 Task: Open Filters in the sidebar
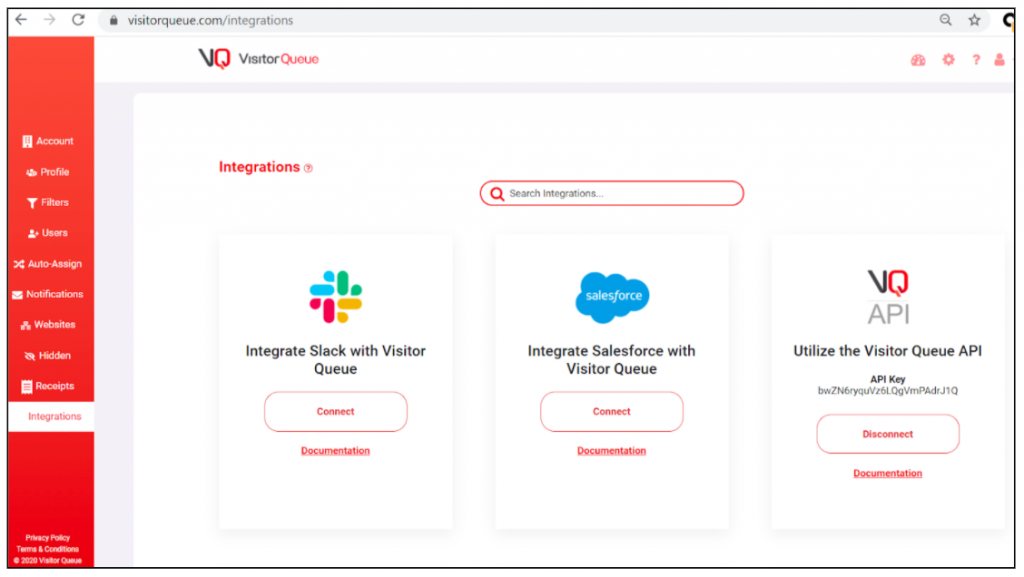tap(48, 202)
